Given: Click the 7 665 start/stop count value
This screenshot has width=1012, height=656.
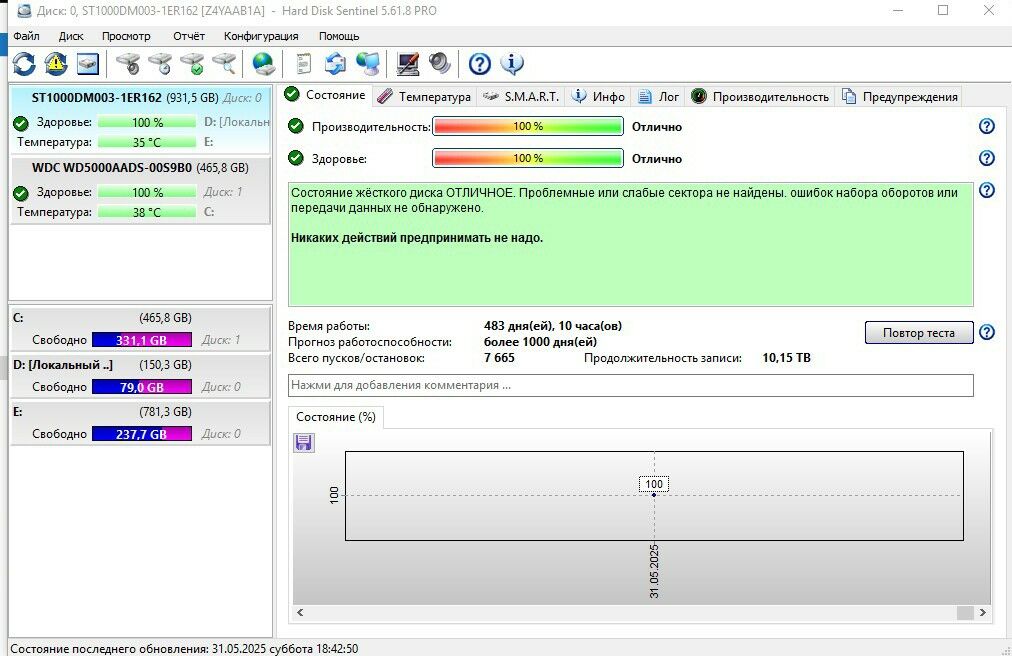Looking at the screenshot, I should click(500, 358).
